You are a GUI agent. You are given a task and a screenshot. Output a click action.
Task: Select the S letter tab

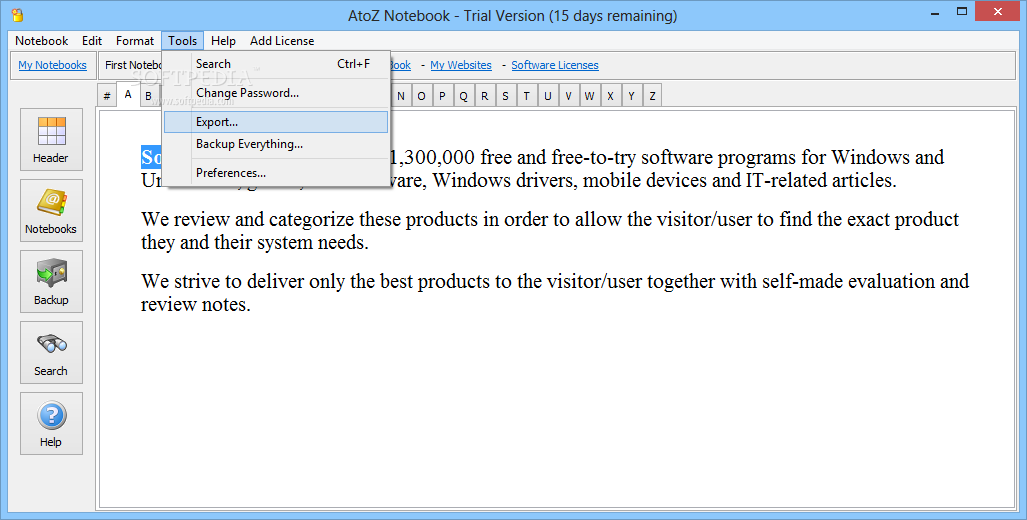[x=505, y=96]
